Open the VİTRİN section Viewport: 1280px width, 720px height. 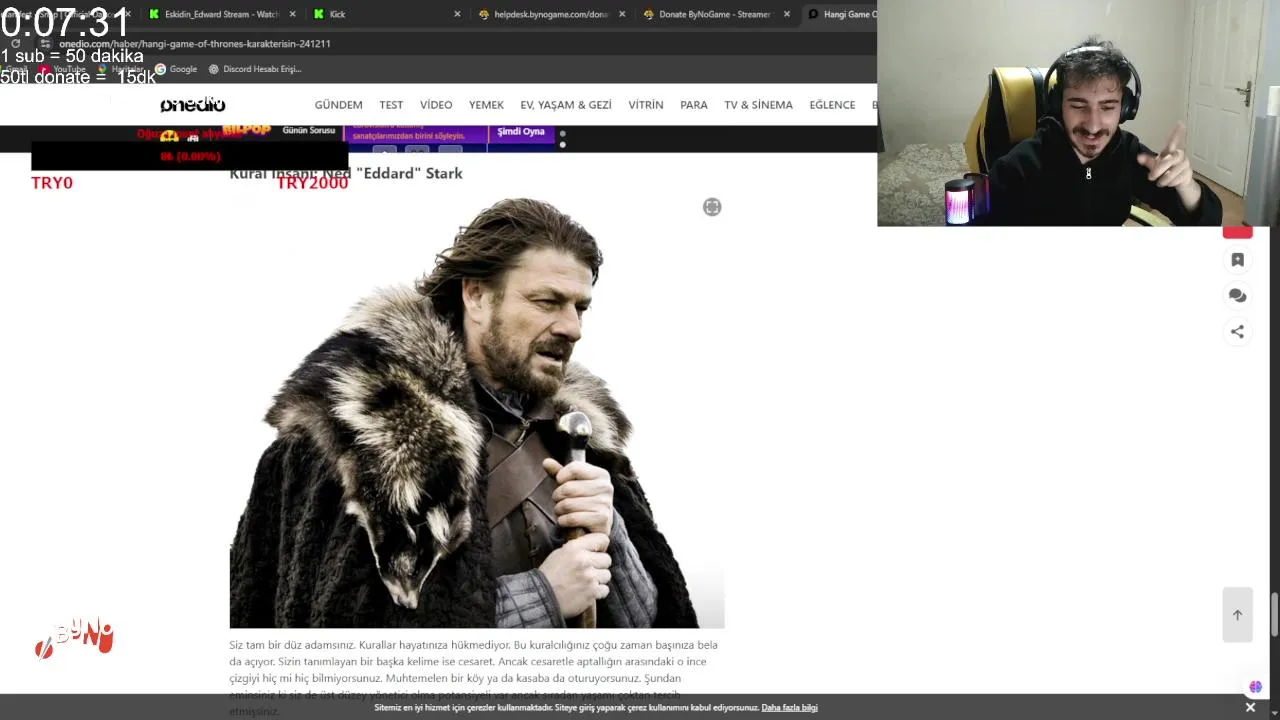pyautogui.click(x=646, y=105)
